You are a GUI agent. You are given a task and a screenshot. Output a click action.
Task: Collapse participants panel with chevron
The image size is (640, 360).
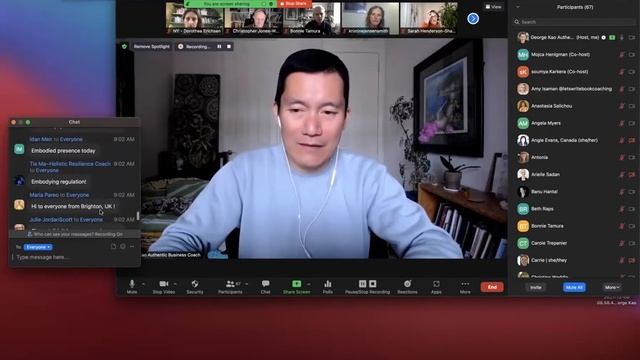coord(518,7)
